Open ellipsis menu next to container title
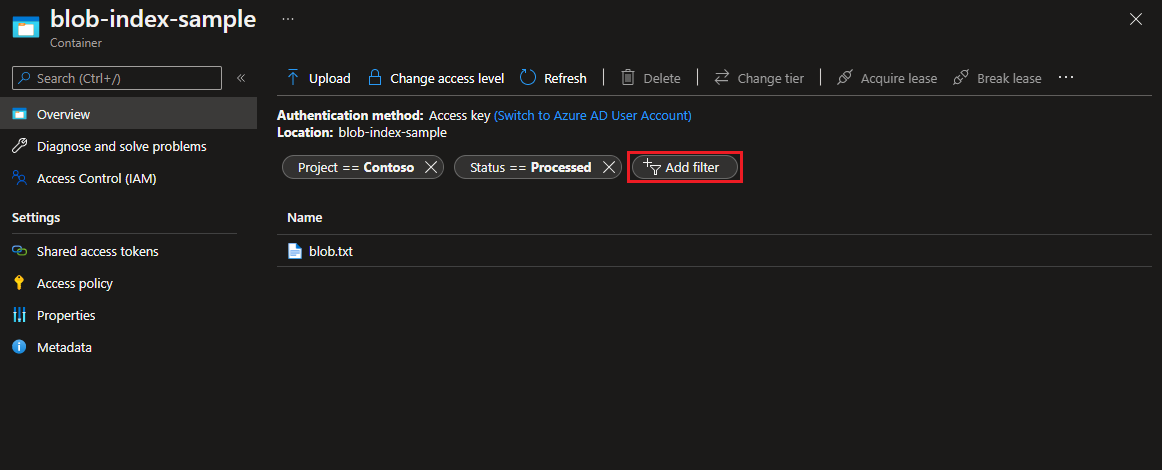This screenshot has height=470, width=1162. [x=288, y=19]
